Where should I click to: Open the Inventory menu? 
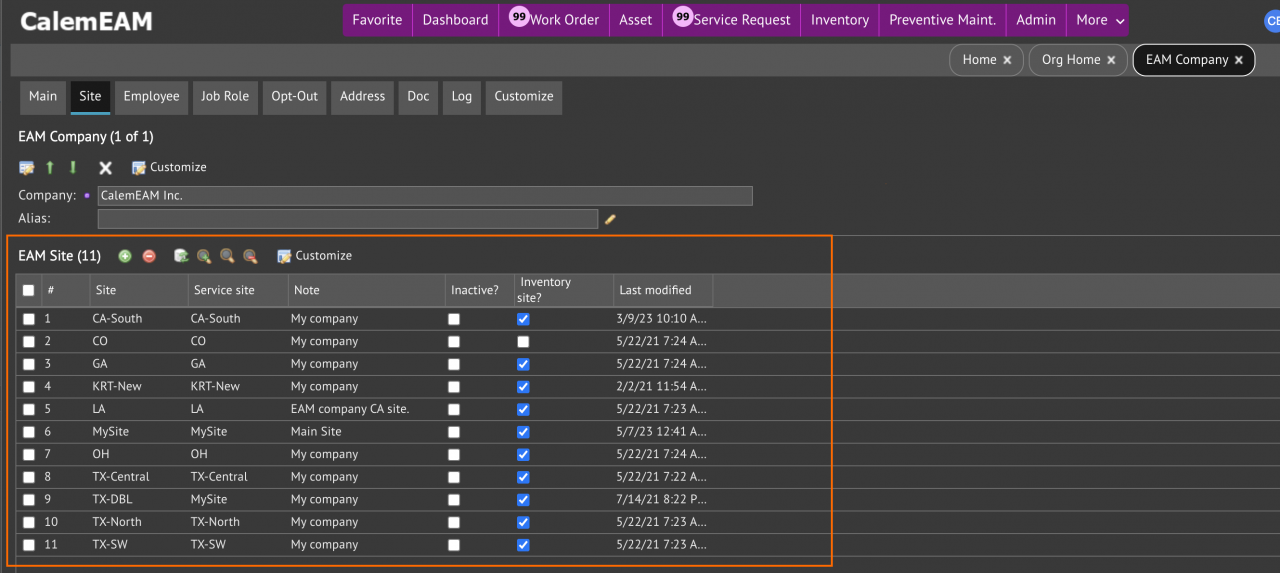(x=840, y=20)
